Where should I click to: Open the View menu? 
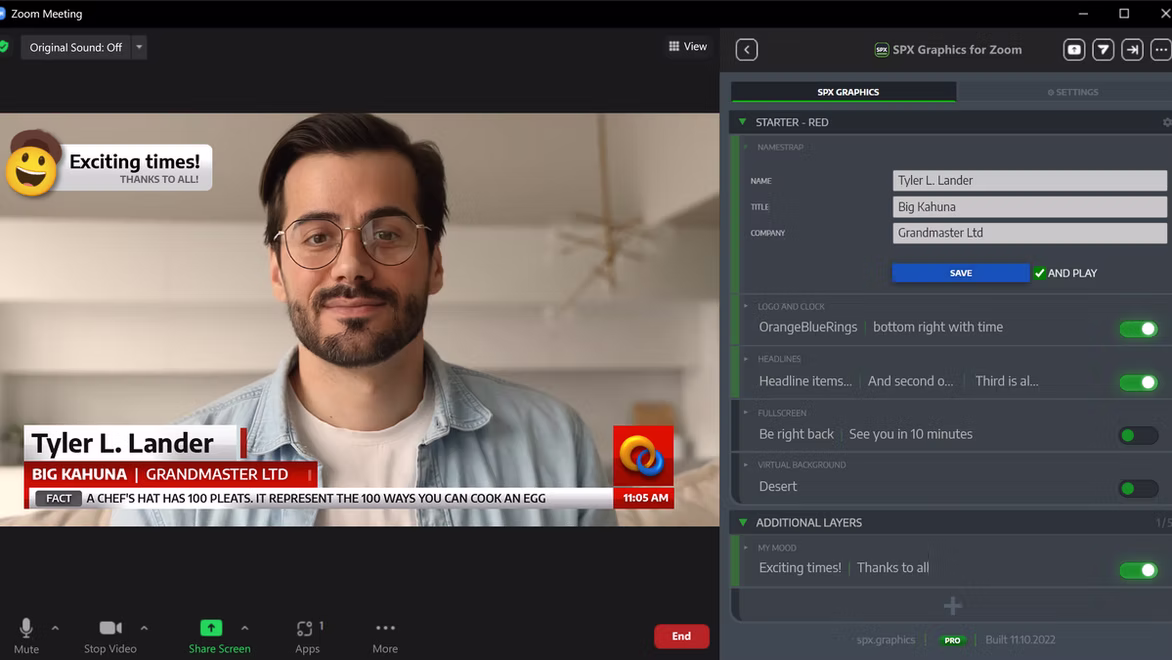point(687,46)
